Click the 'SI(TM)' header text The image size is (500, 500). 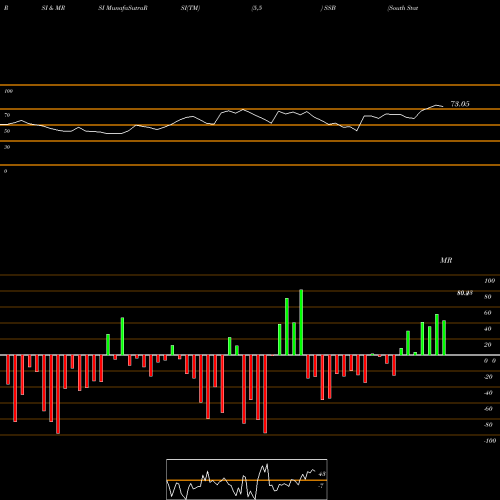coord(190,8)
